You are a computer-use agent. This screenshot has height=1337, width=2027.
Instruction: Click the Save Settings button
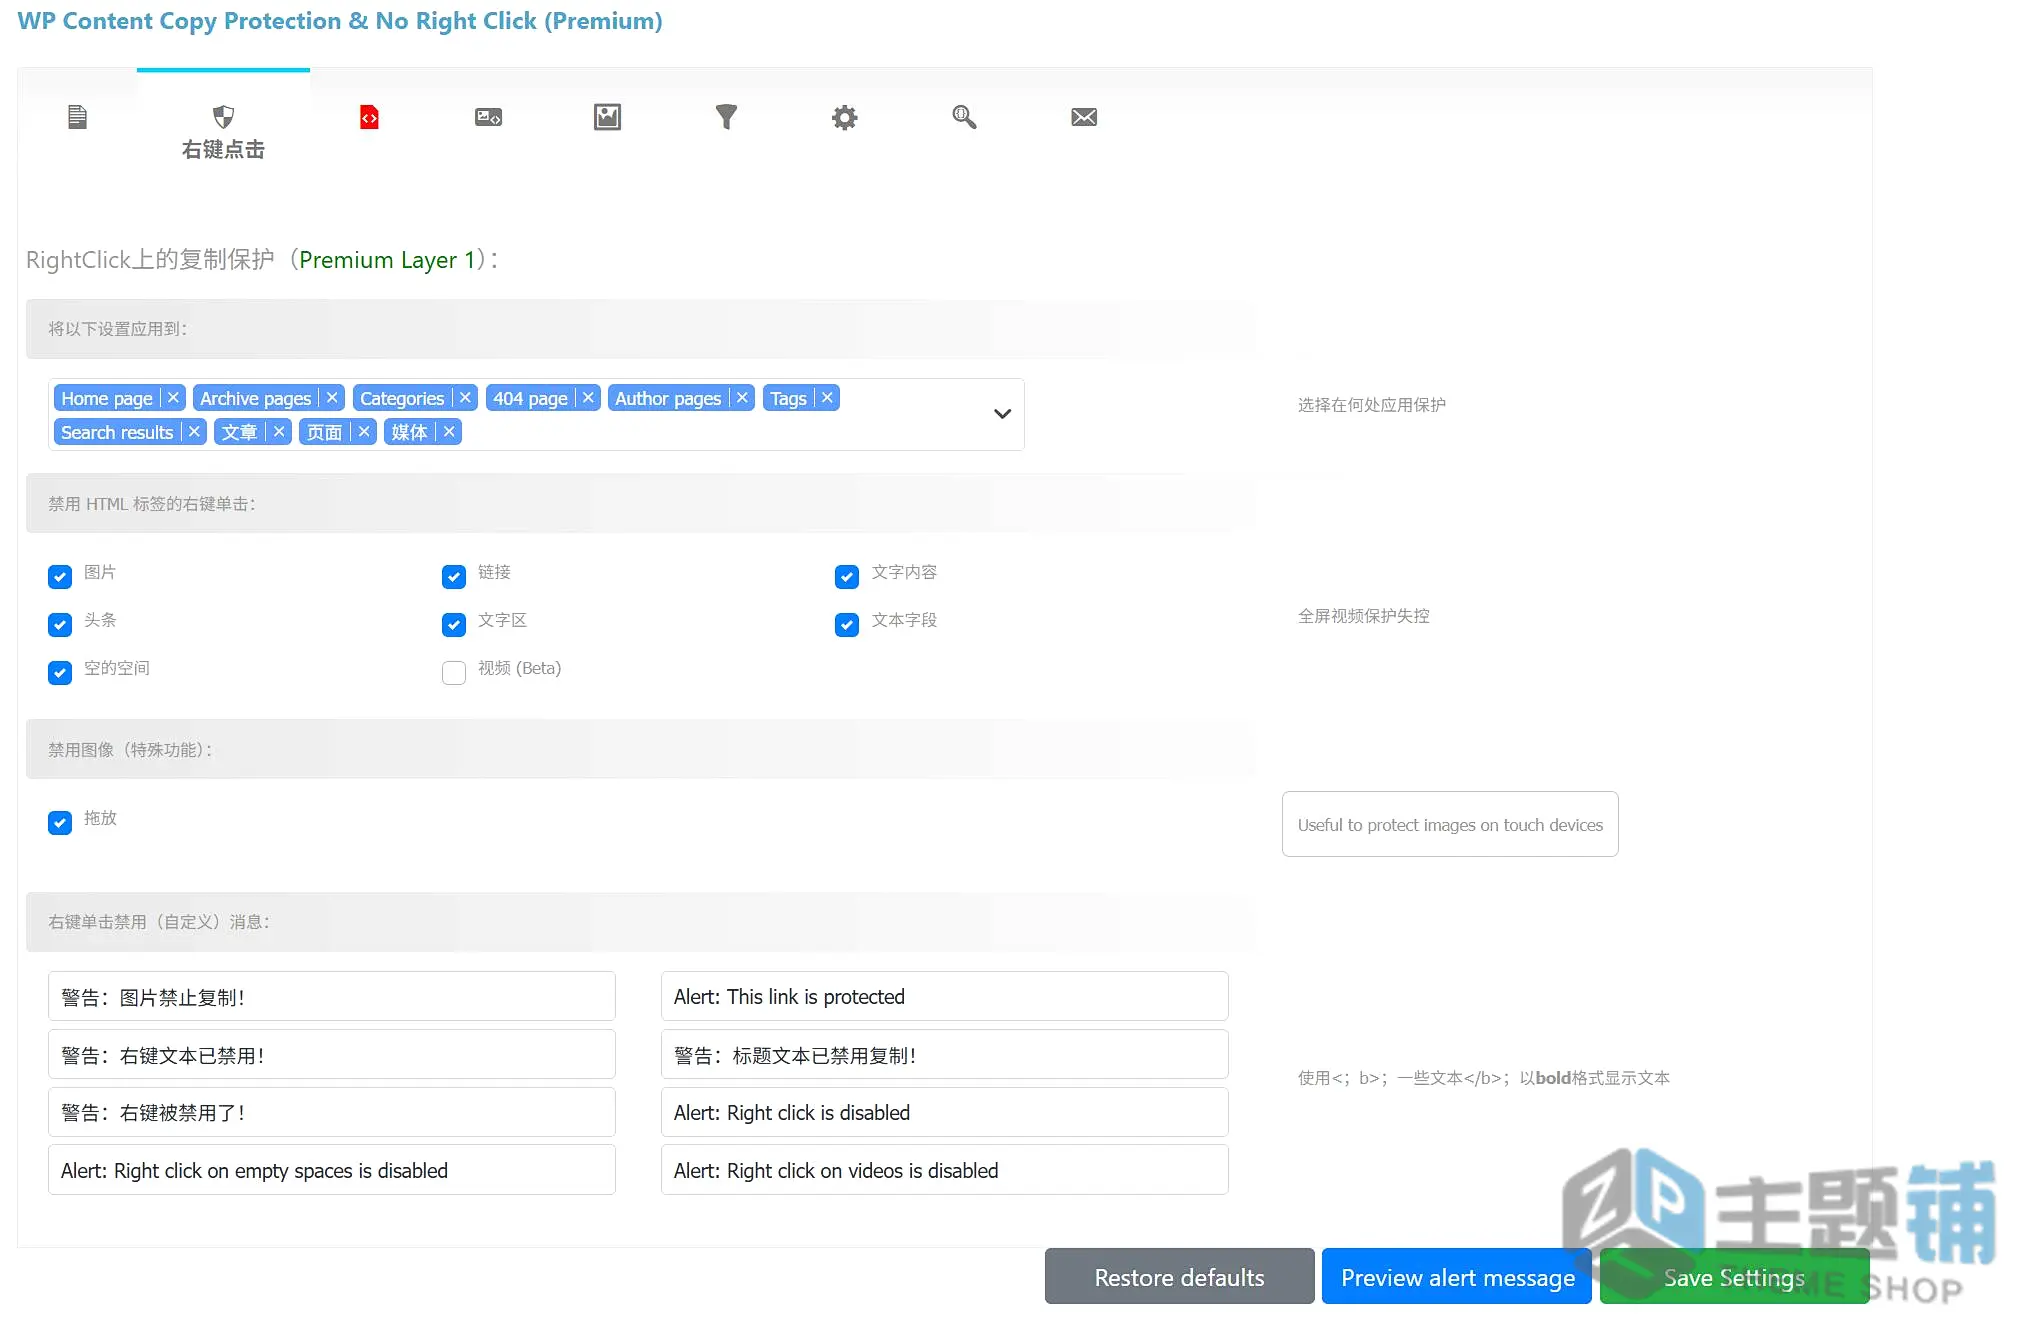(1734, 1277)
